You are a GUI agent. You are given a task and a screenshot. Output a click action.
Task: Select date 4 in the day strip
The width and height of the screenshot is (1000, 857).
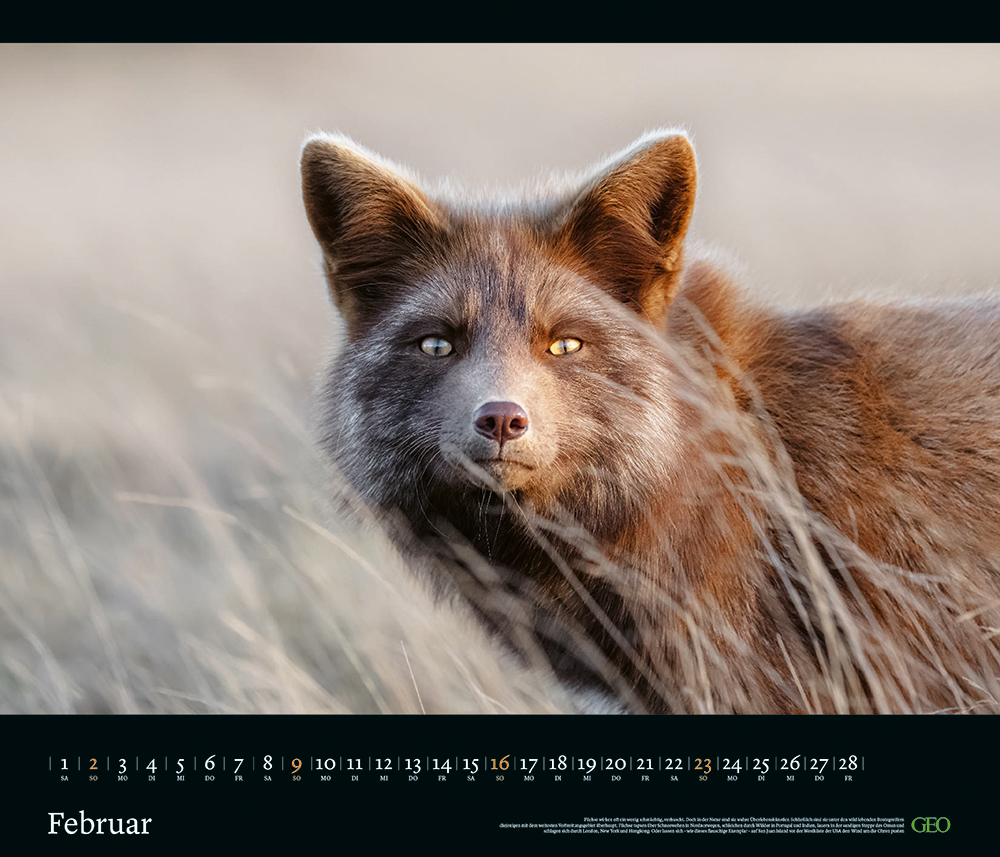point(151,764)
